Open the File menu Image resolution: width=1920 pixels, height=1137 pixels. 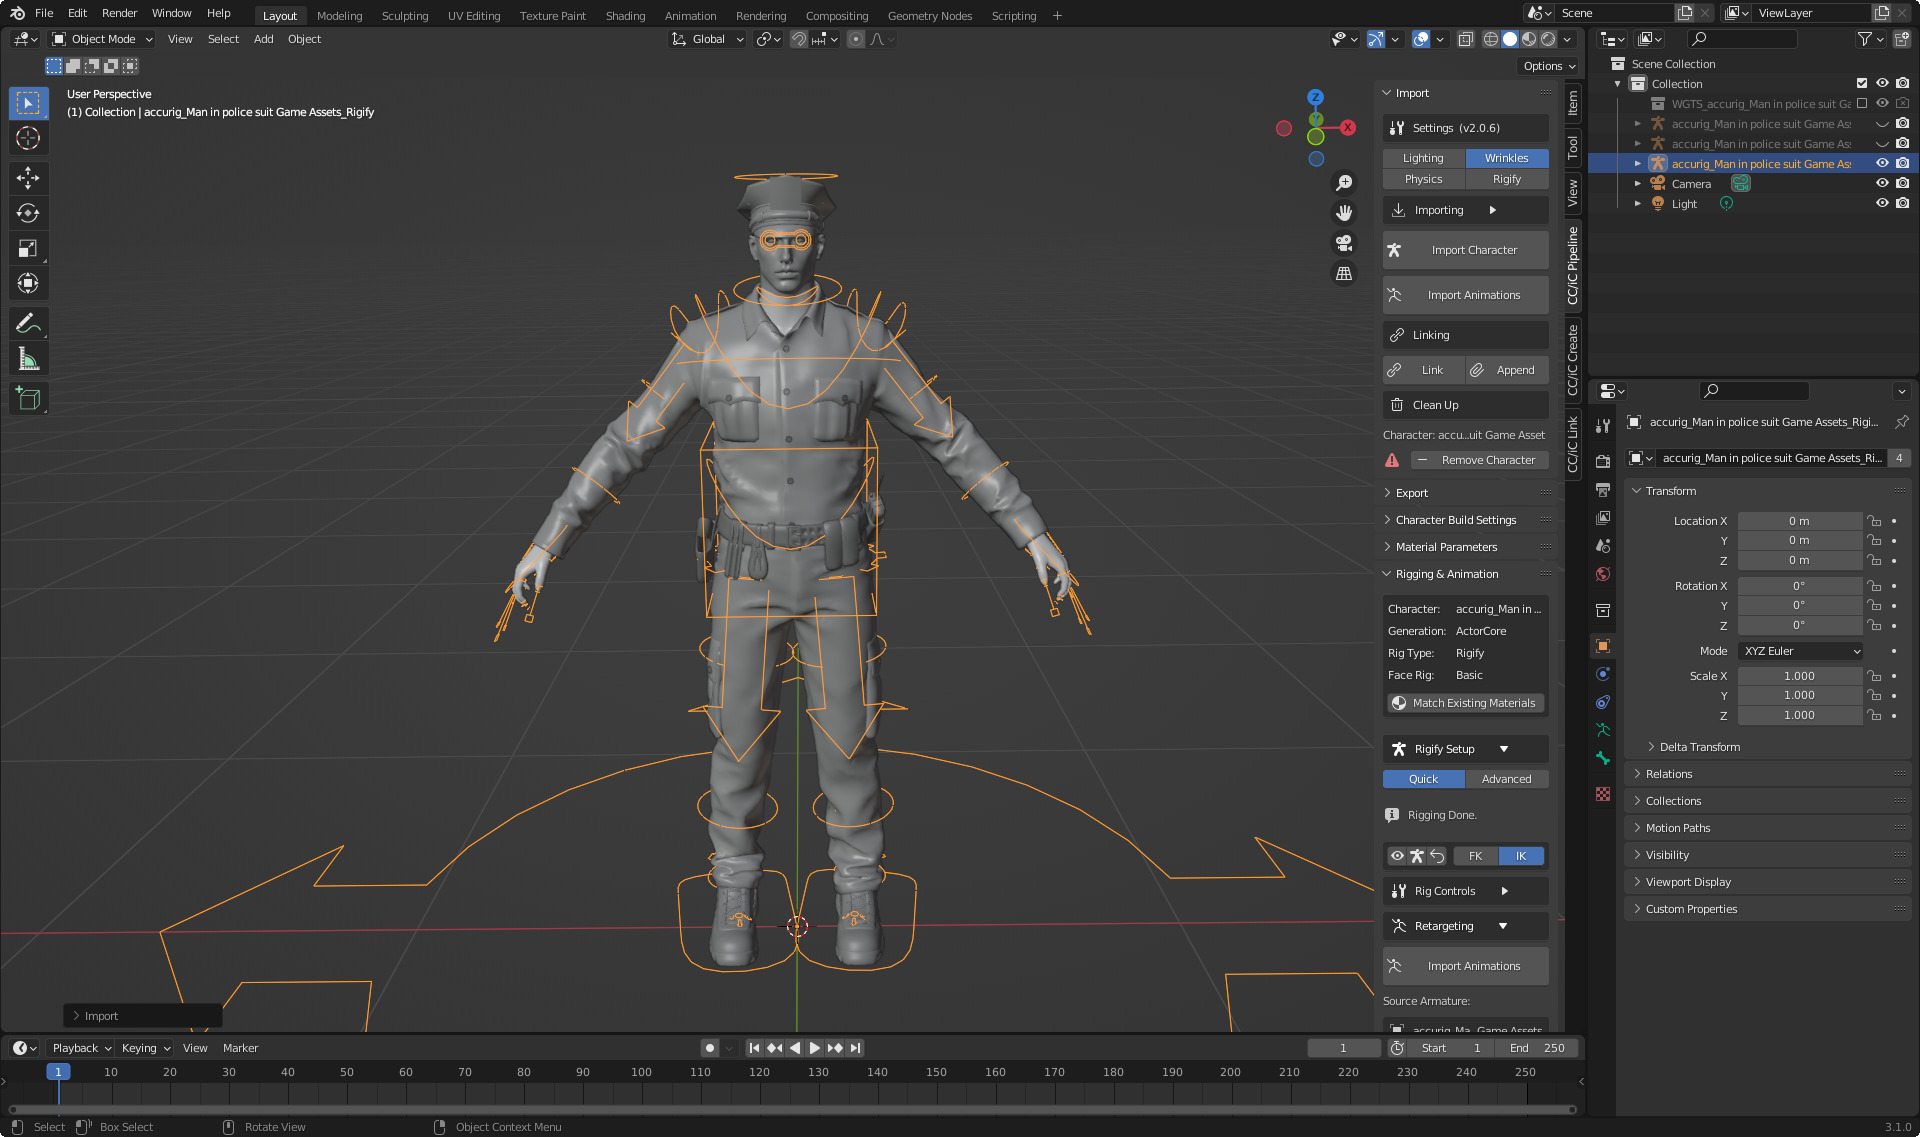44,13
